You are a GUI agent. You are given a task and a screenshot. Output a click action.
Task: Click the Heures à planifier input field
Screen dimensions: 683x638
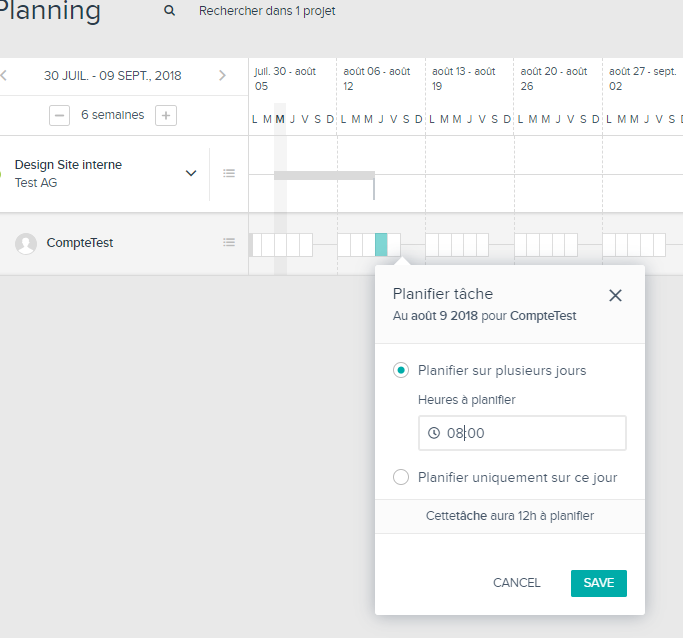(x=522, y=433)
